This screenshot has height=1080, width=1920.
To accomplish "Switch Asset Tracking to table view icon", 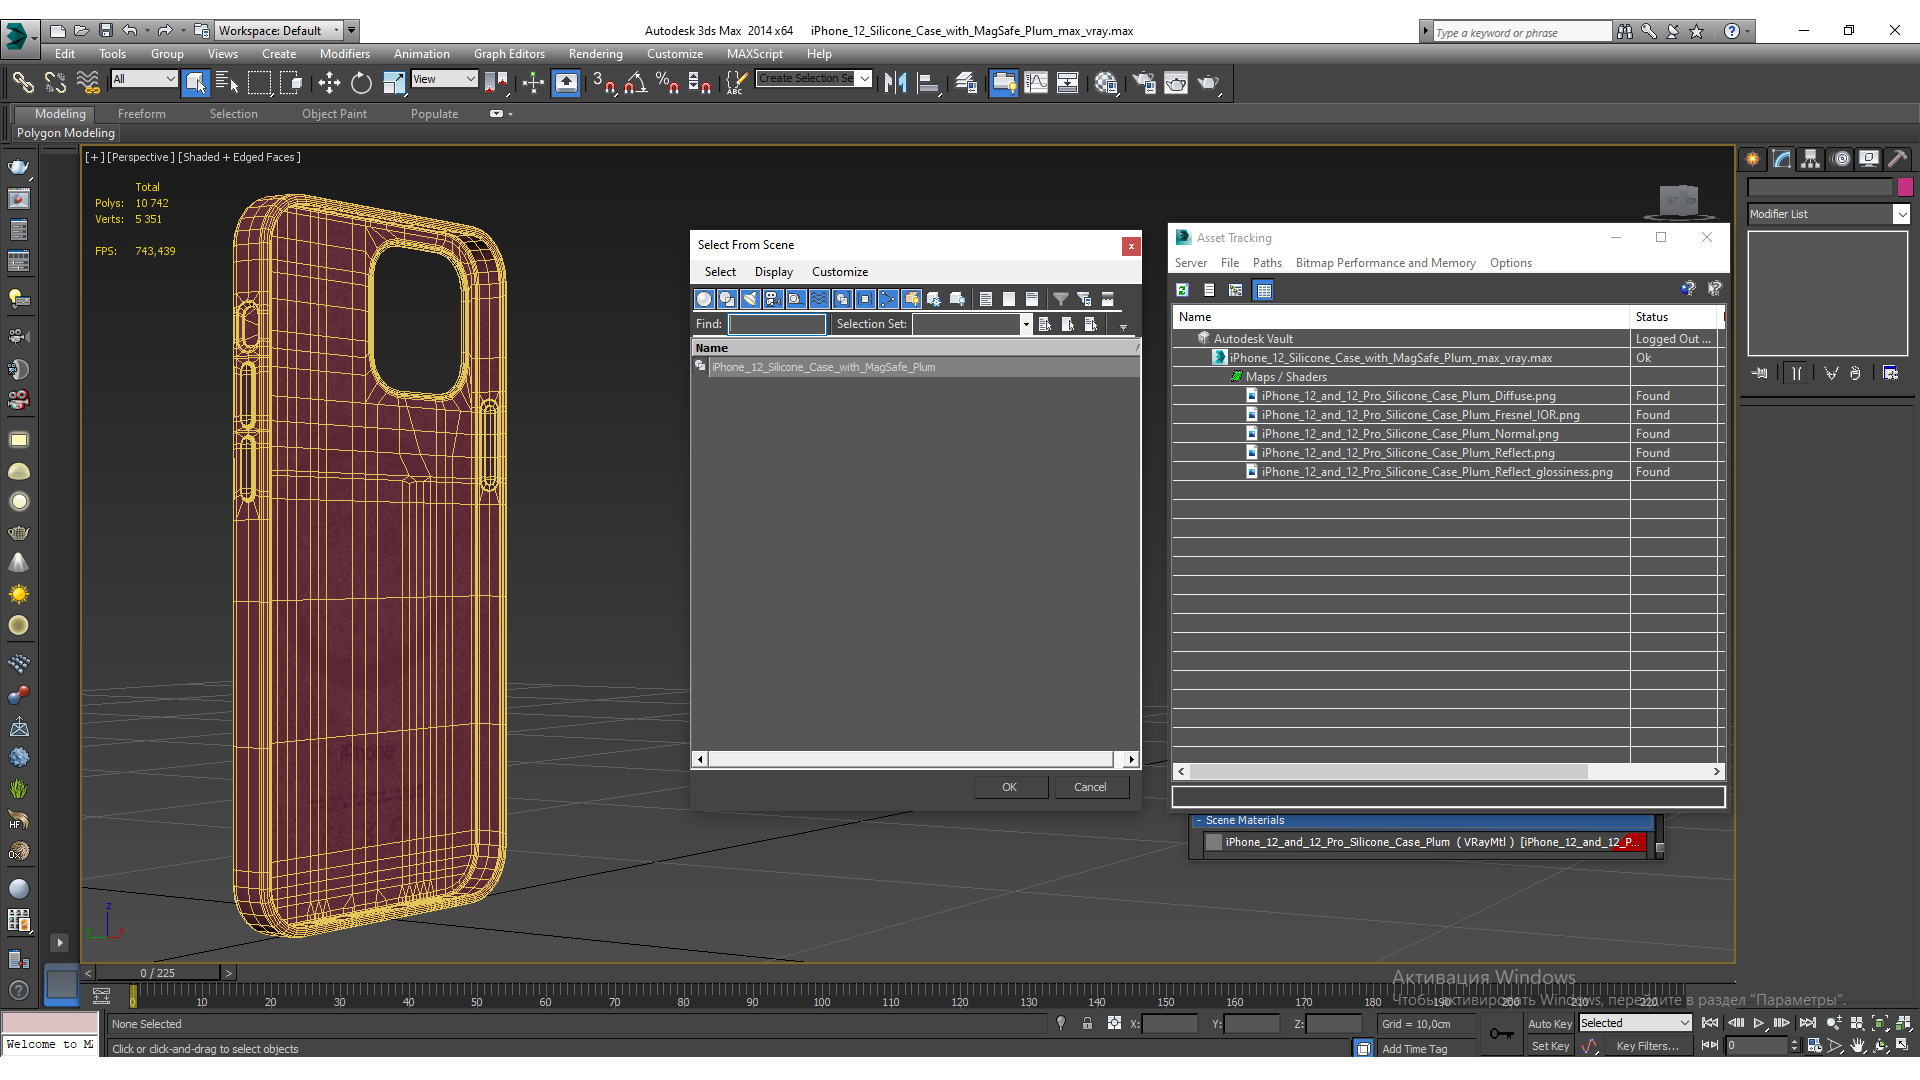I will click(1264, 290).
